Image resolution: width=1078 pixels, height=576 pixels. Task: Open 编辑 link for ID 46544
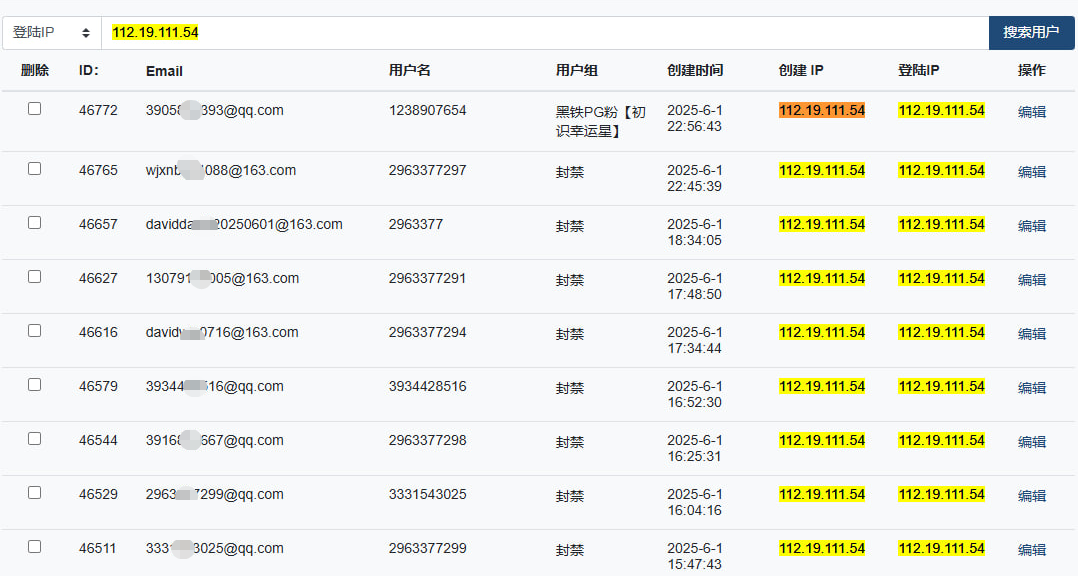point(1032,442)
